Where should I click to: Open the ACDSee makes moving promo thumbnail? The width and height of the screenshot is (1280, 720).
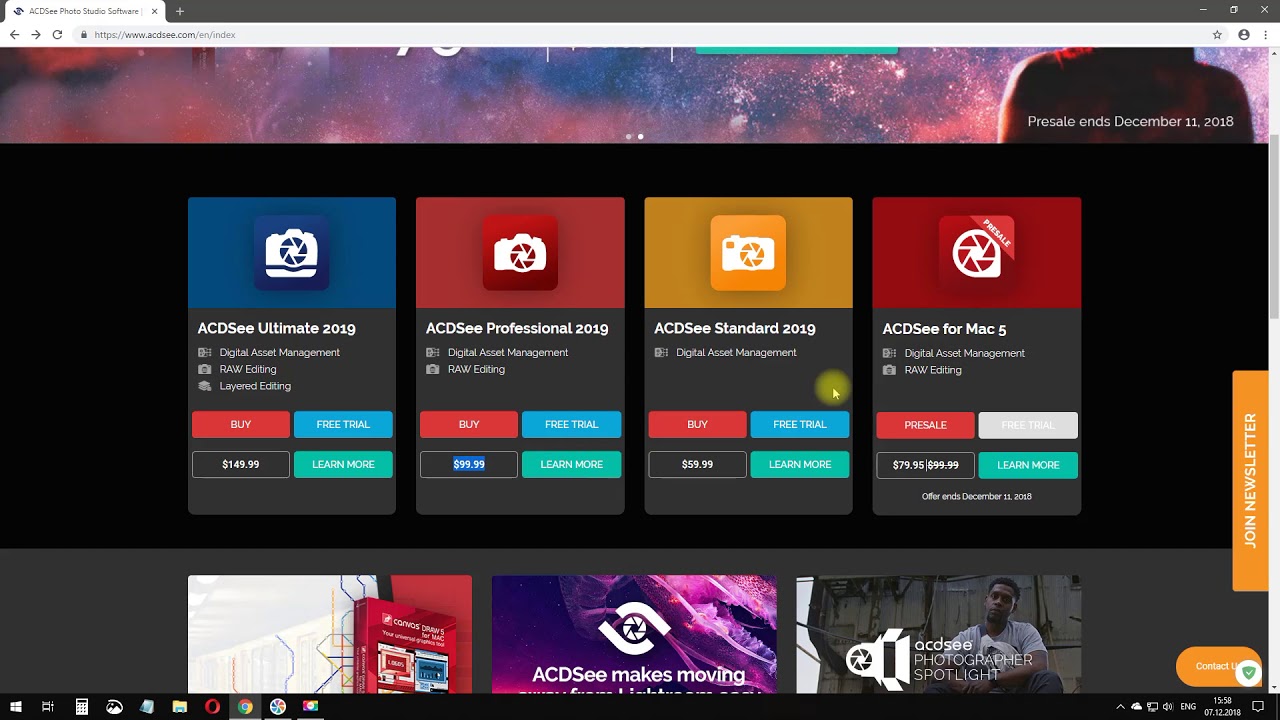[634, 634]
